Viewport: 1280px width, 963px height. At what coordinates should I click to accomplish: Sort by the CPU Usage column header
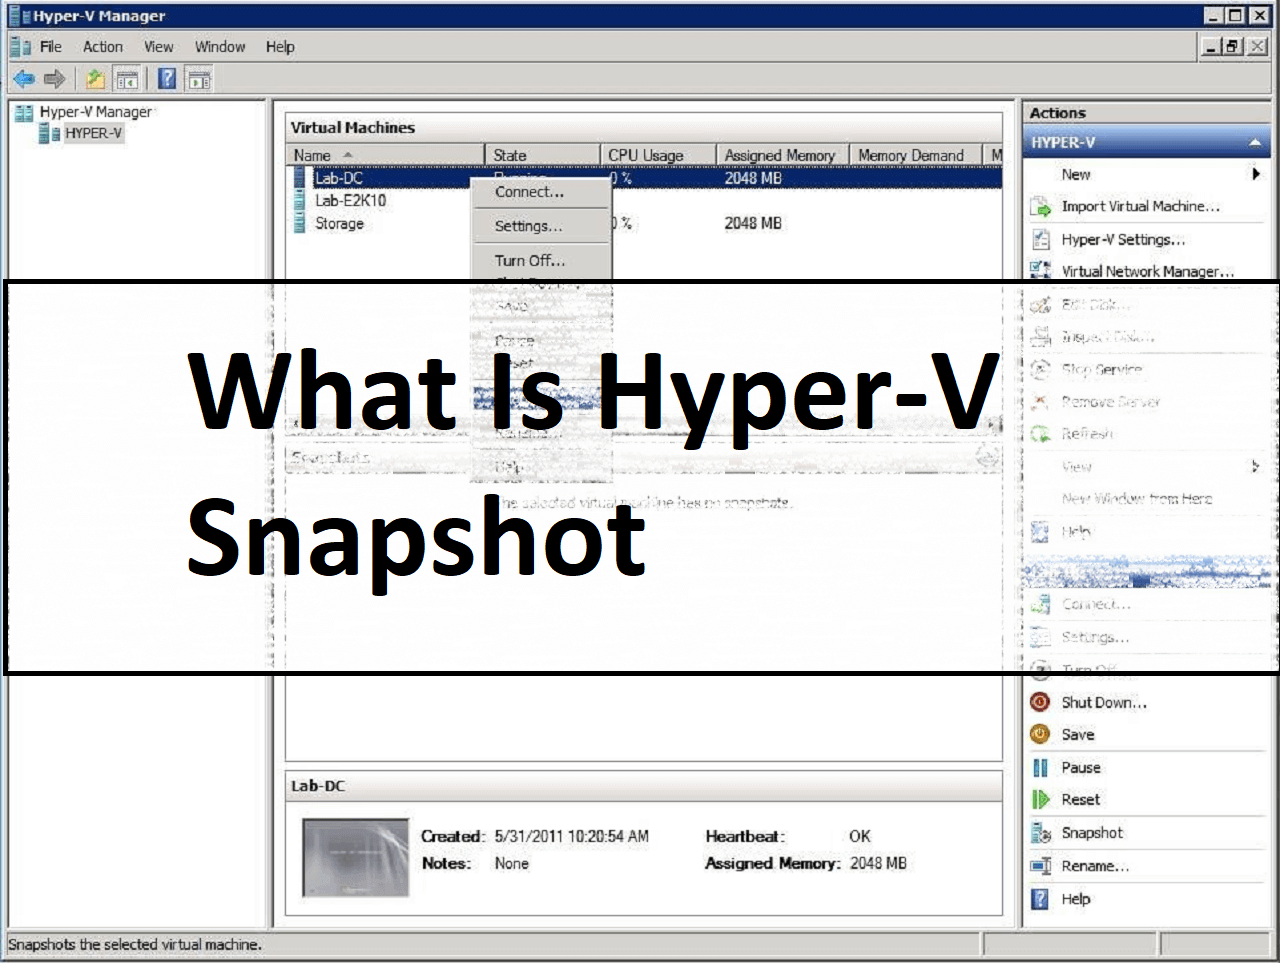pos(658,155)
